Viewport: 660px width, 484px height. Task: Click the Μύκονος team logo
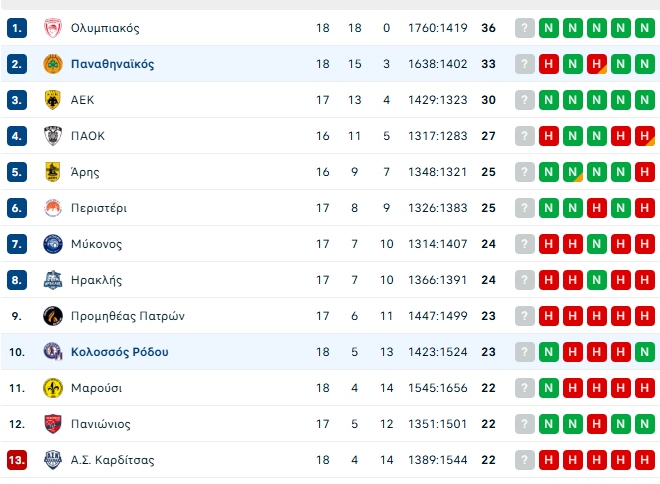pyautogui.click(x=53, y=244)
